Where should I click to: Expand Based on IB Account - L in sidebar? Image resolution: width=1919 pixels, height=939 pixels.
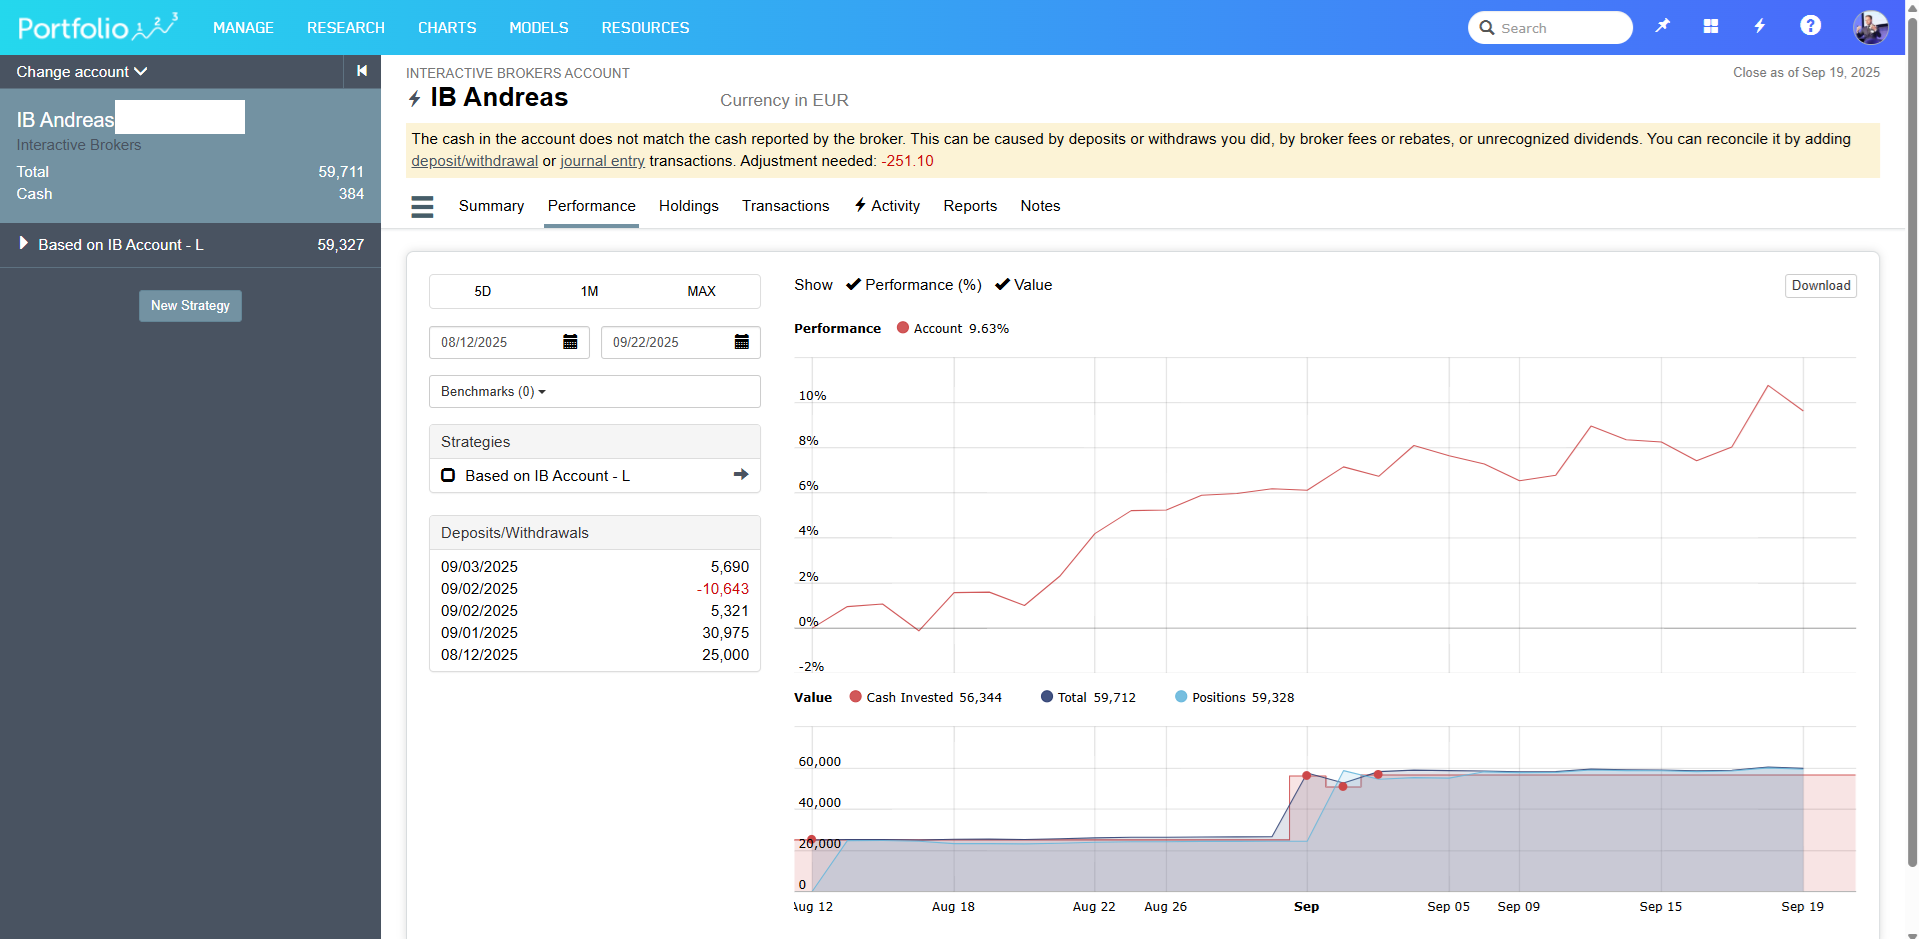(x=24, y=243)
